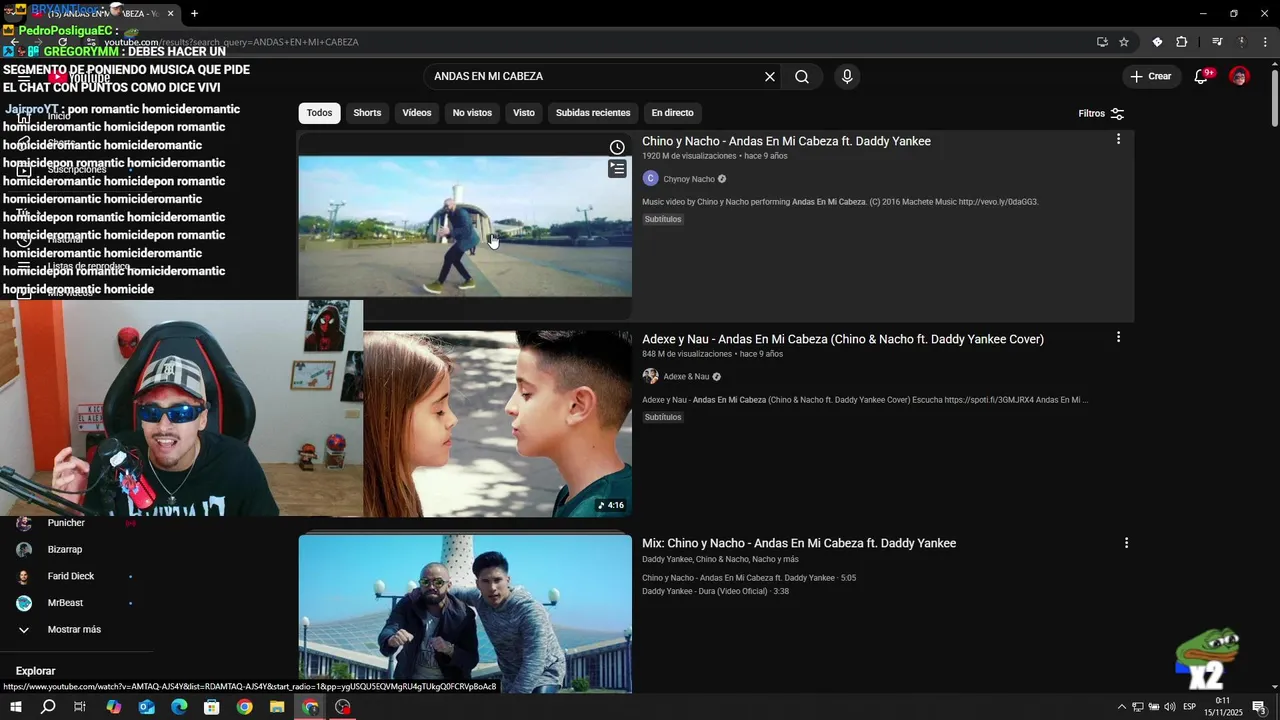The width and height of the screenshot is (1280, 720).
Task: Open Outlook from taskbar
Action: (x=147, y=707)
